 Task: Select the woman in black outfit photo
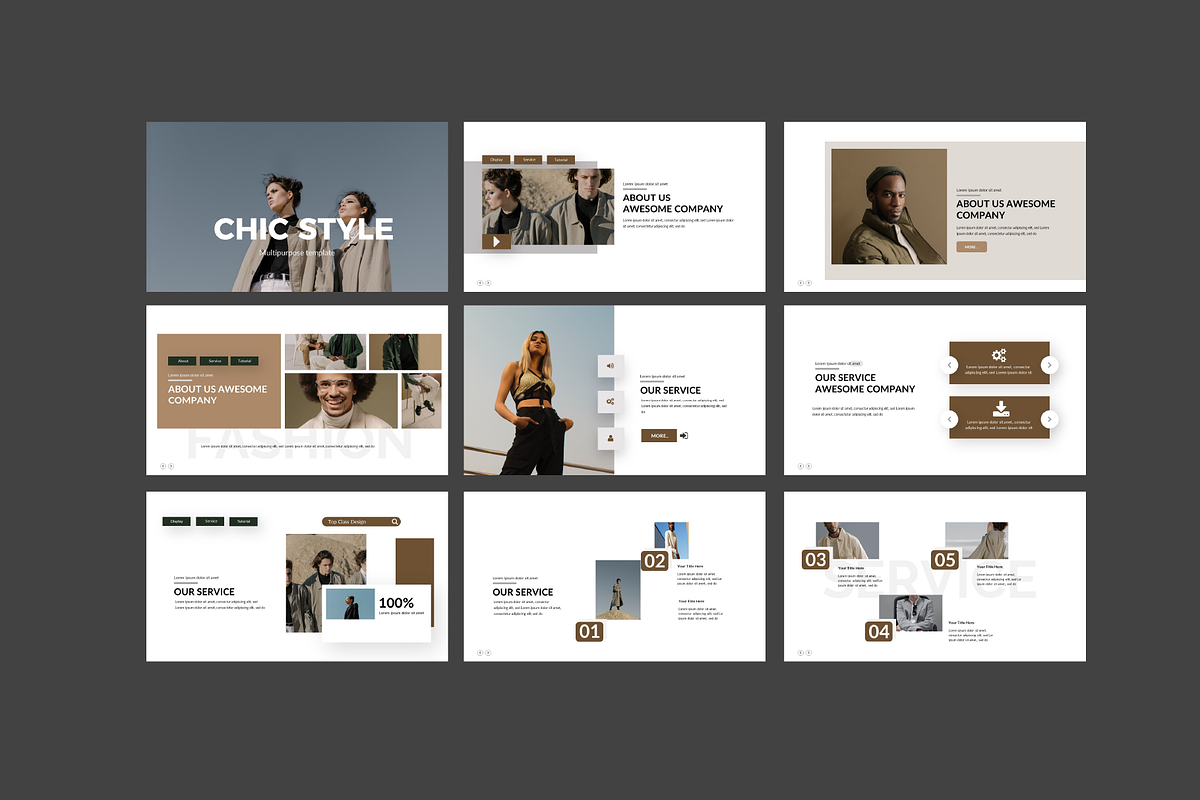pos(539,390)
